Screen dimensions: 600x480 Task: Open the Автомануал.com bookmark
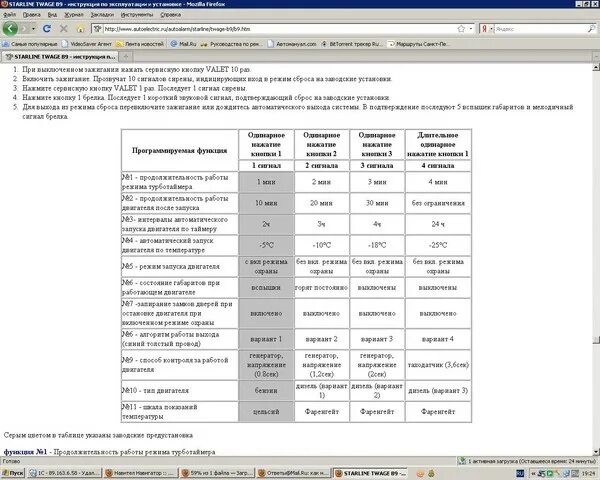pyautogui.click(x=292, y=44)
